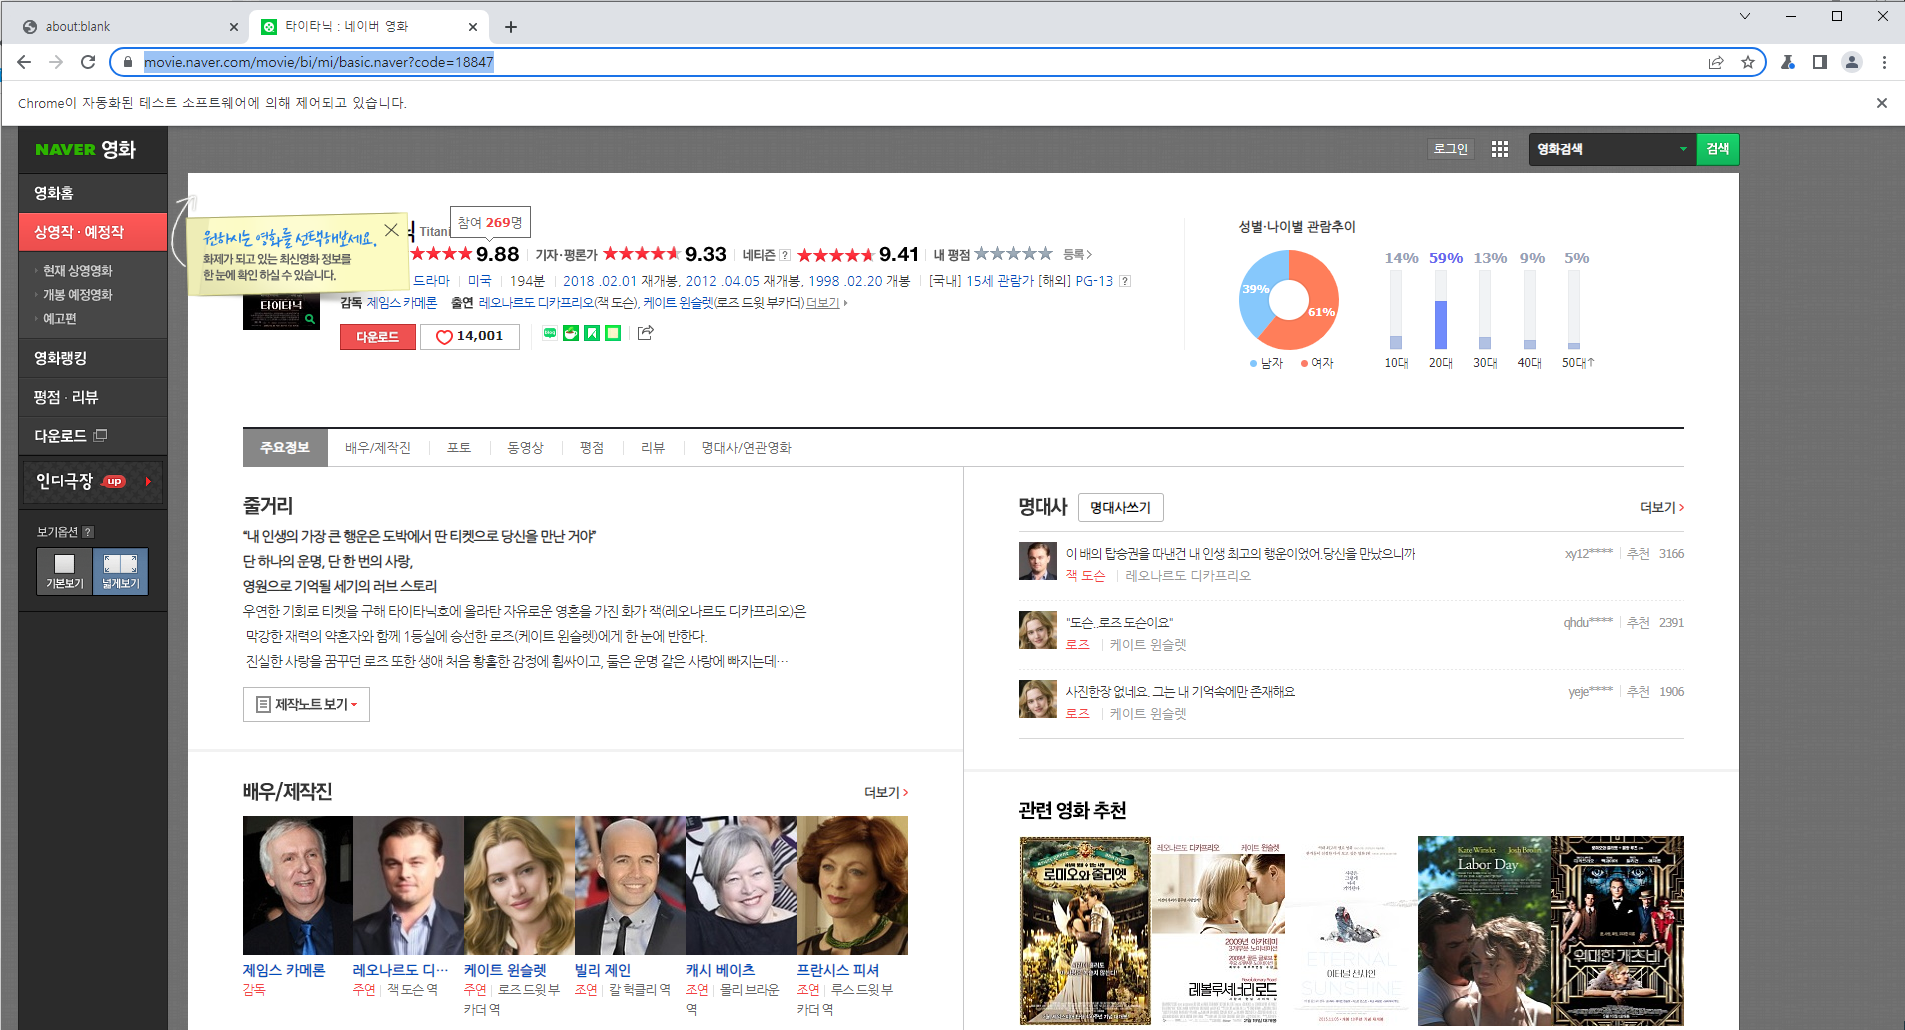Open 현재 상영영화 sidebar link

78,271
